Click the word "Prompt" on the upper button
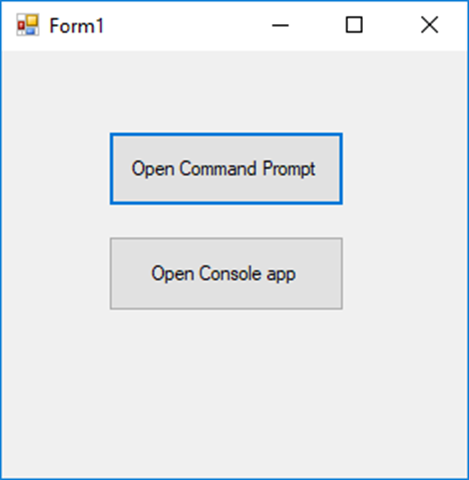The width and height of the screenshot is (469, 480). tap(289, 169)
